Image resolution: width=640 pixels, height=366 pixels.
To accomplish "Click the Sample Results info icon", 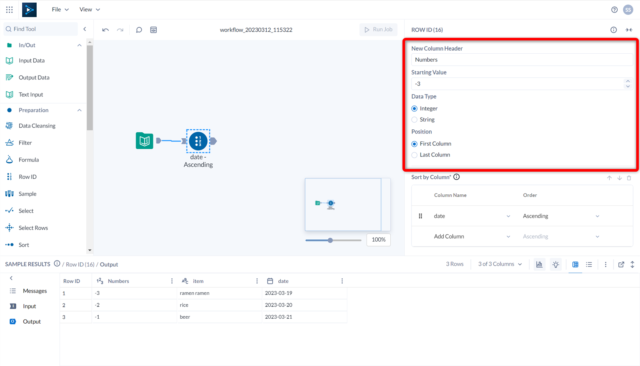I will point(57,264).
